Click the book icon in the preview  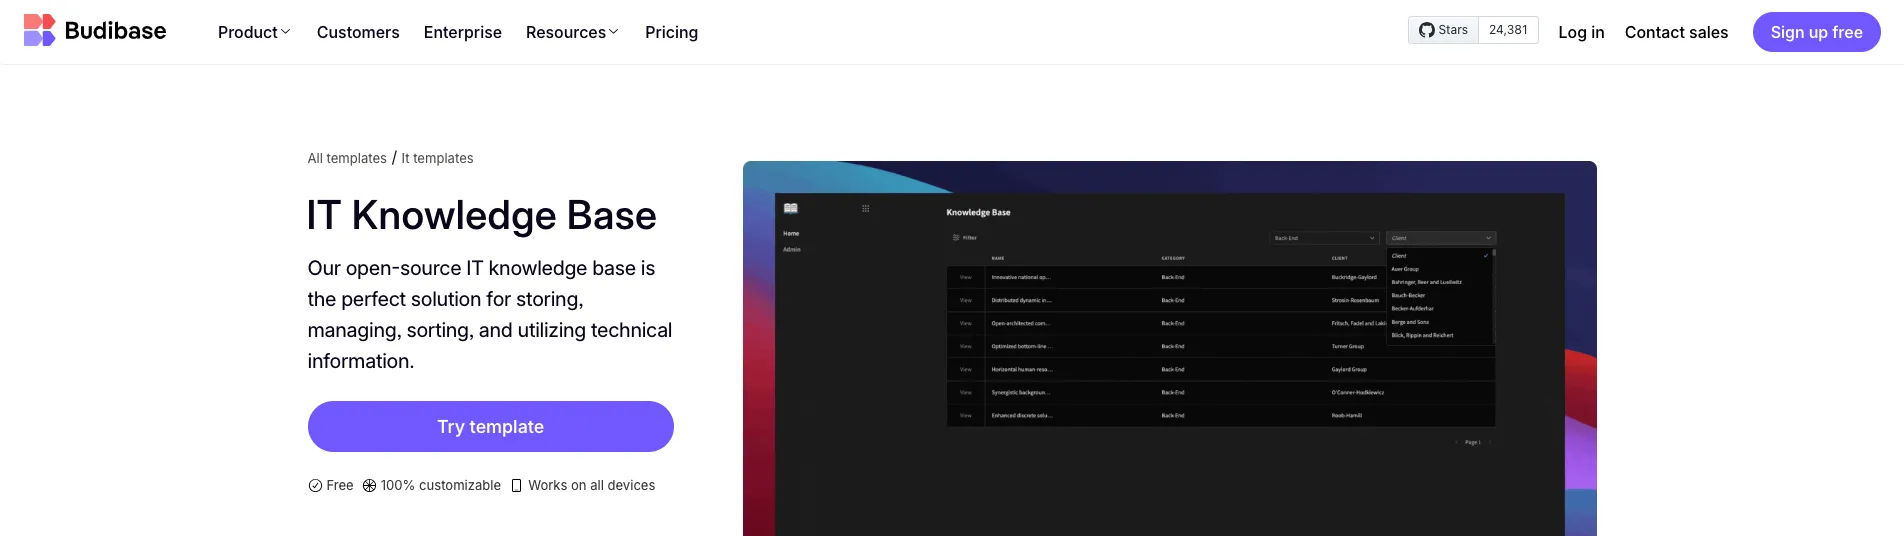coord(791,208)
